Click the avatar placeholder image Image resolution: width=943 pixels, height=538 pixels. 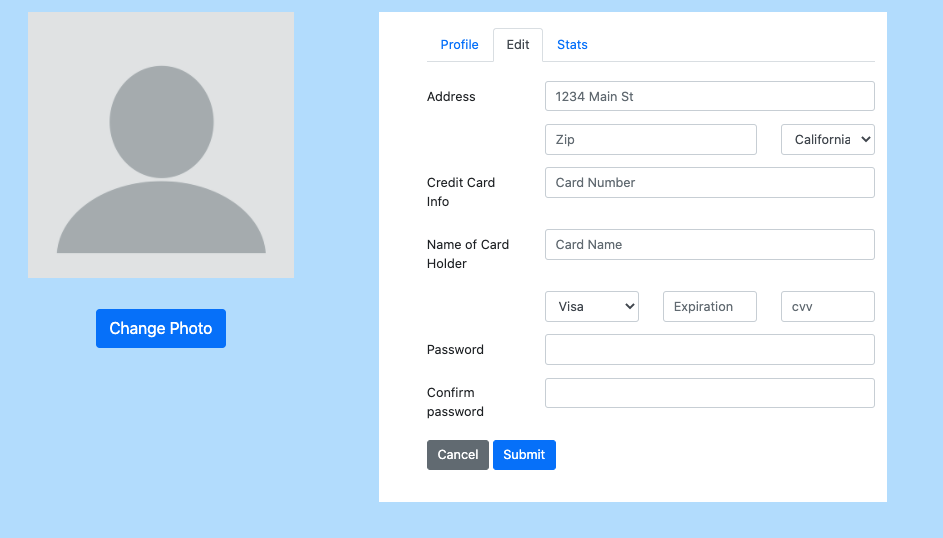click(161, 145)
